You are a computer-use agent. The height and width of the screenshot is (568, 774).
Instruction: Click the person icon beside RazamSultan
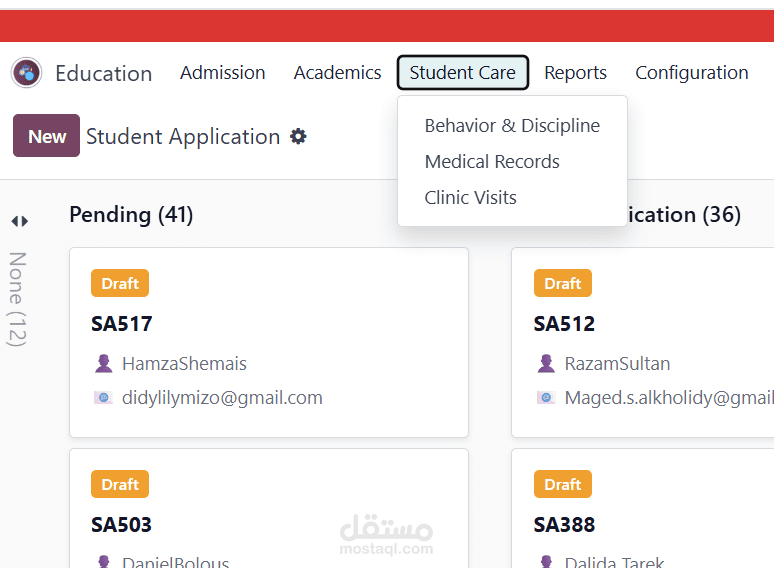pos(546,364)
